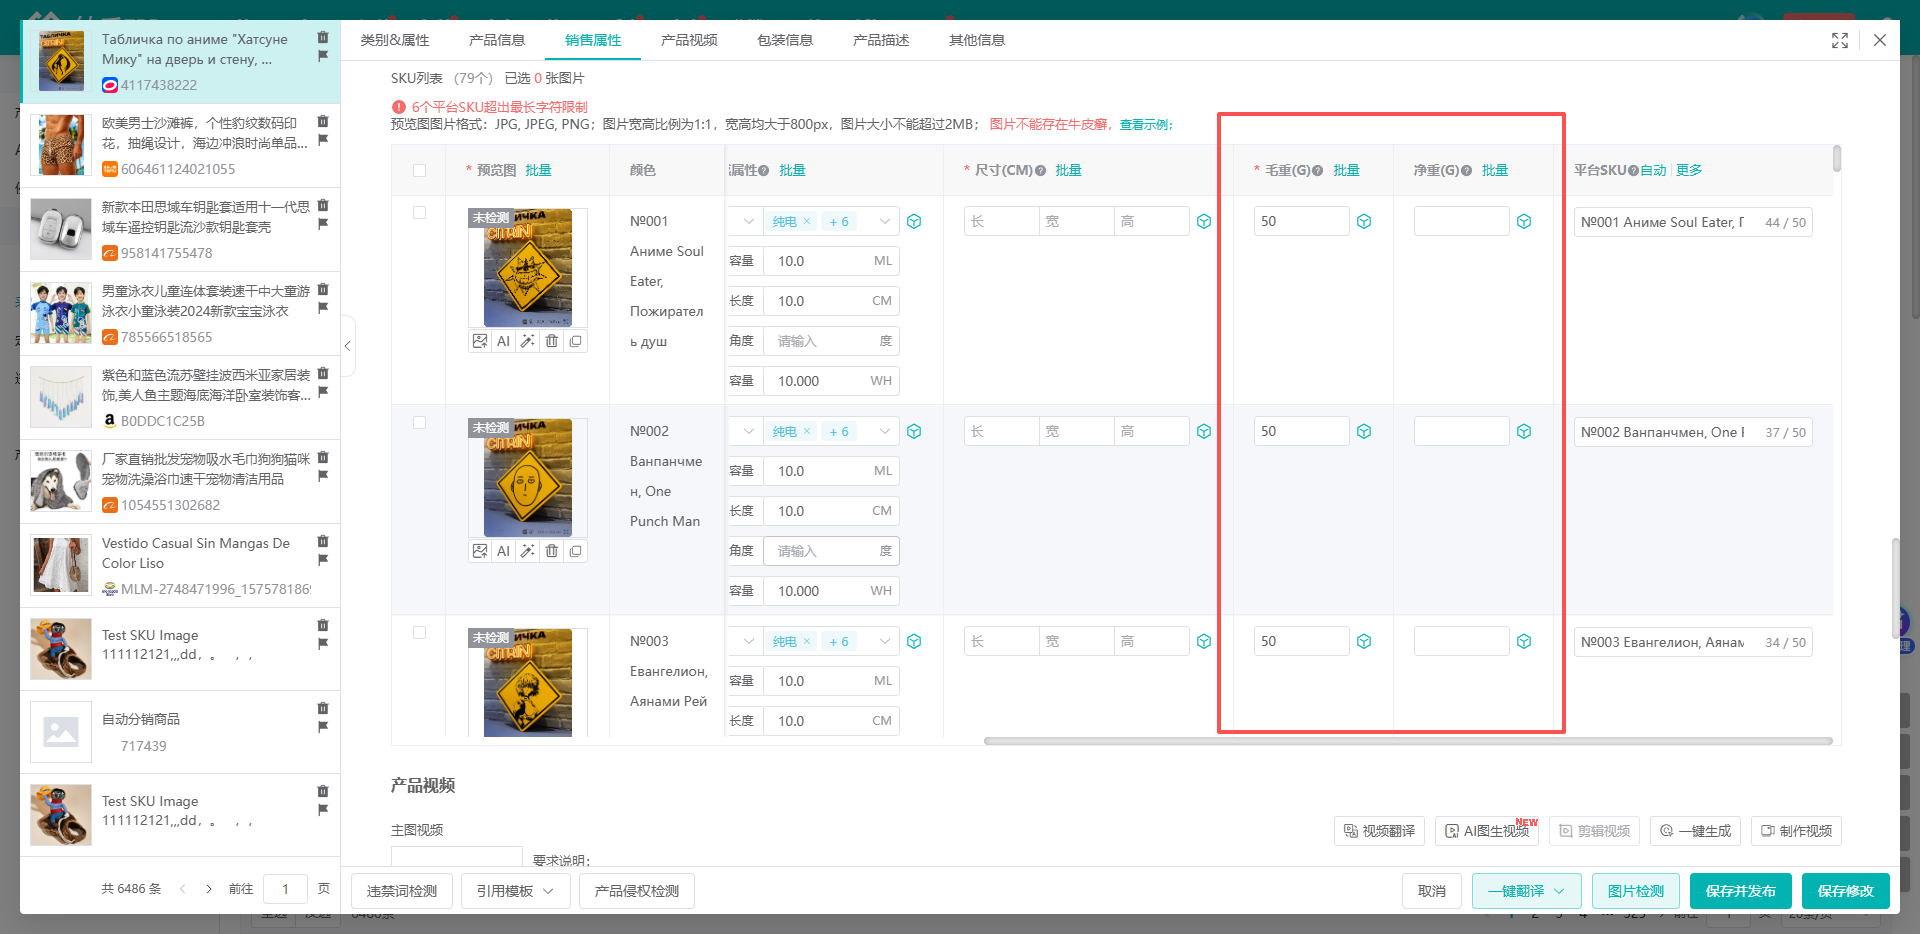The width and height of the screenshot is (1920, 934).
Task: Check the №003 SKU row checkbox
Action: [420, 633]
